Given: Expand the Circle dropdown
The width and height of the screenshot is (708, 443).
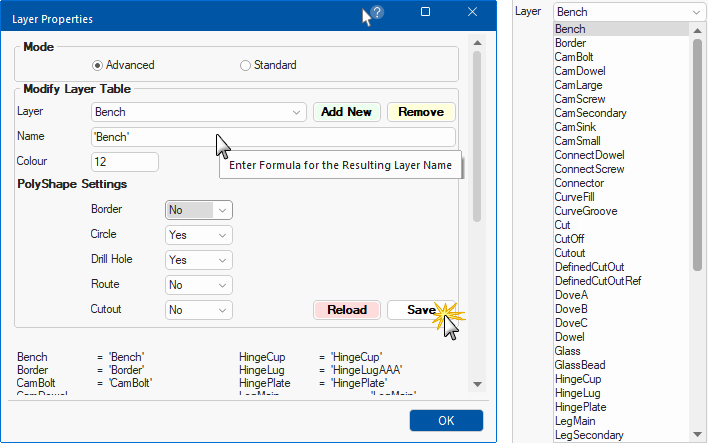Looking at the screenshot, I should 198,235.
